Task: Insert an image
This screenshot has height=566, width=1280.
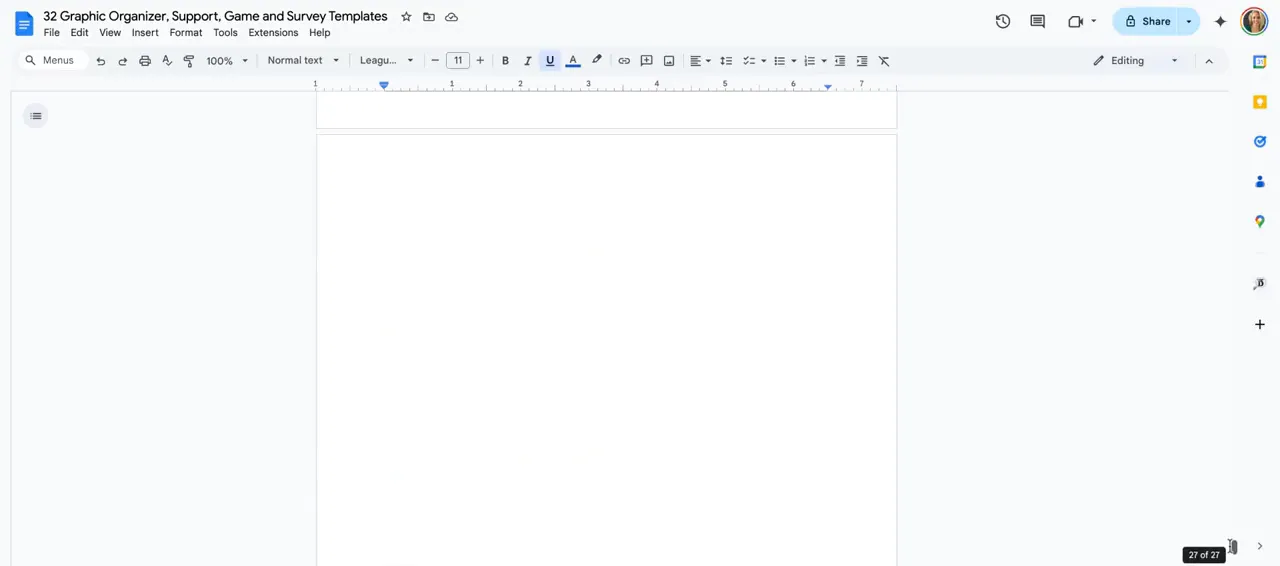Action: click(669, 61)
